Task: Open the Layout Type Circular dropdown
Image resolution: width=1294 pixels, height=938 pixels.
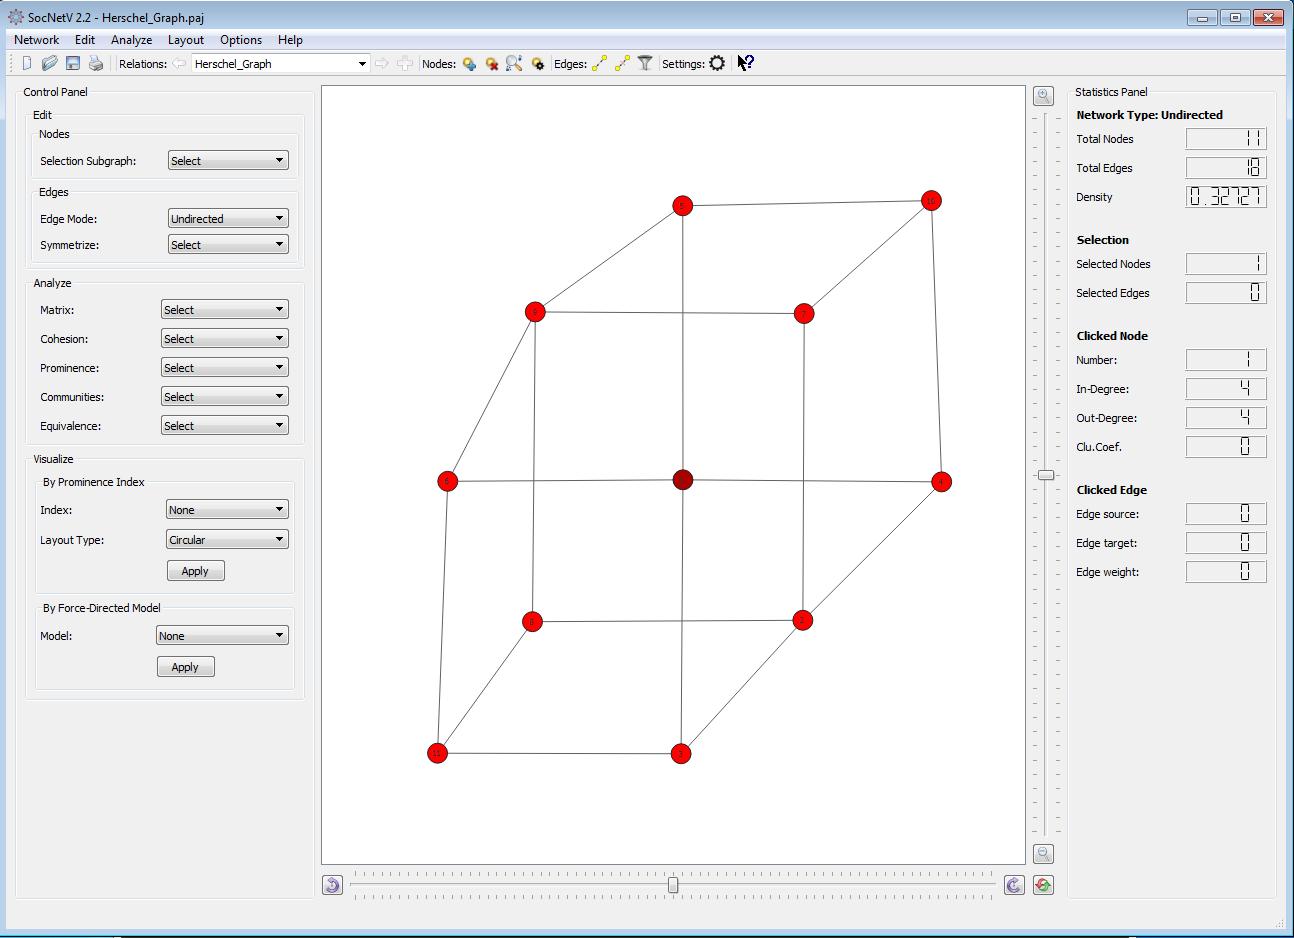Action: tap(227, 539)
